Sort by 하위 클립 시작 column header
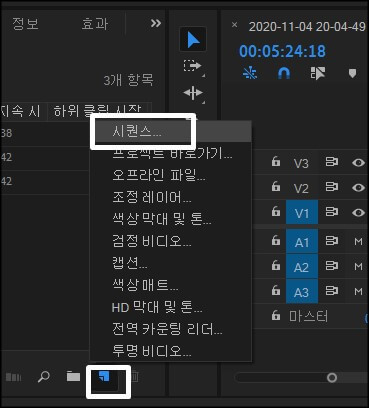The width and height of the screenshot is (369, 408). coord(97,111)
